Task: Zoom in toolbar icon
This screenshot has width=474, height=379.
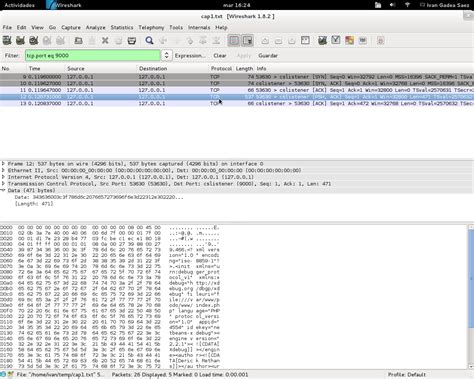Action: click(x=265, y=41)
